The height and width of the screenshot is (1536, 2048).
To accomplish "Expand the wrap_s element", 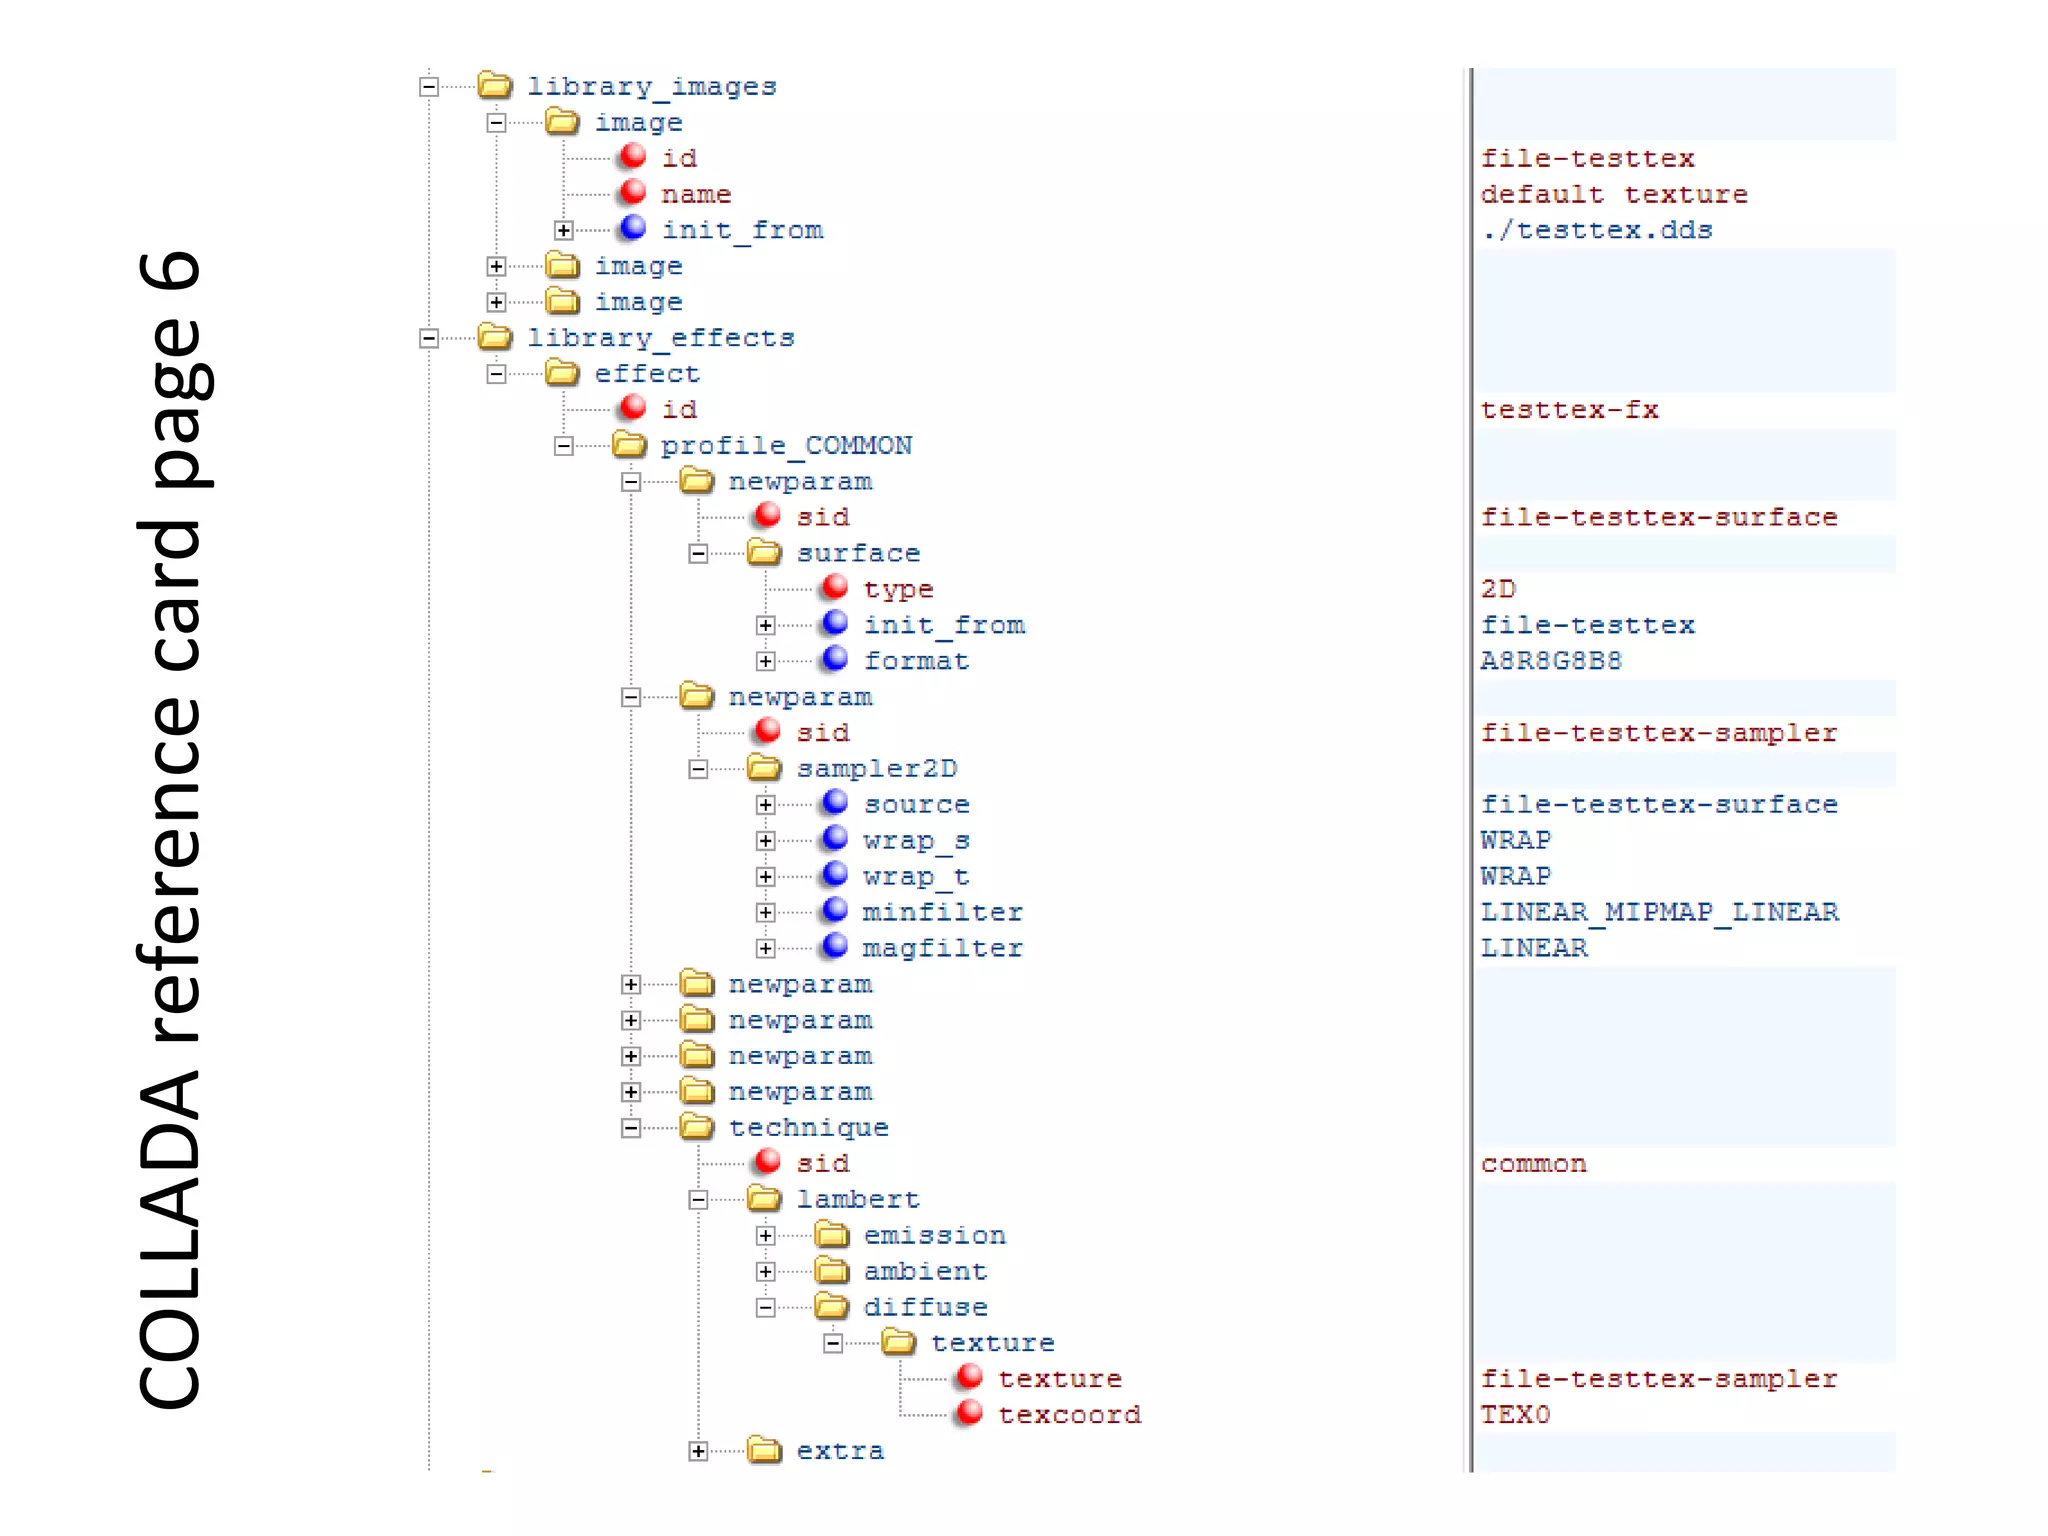I will pos(765,841).
